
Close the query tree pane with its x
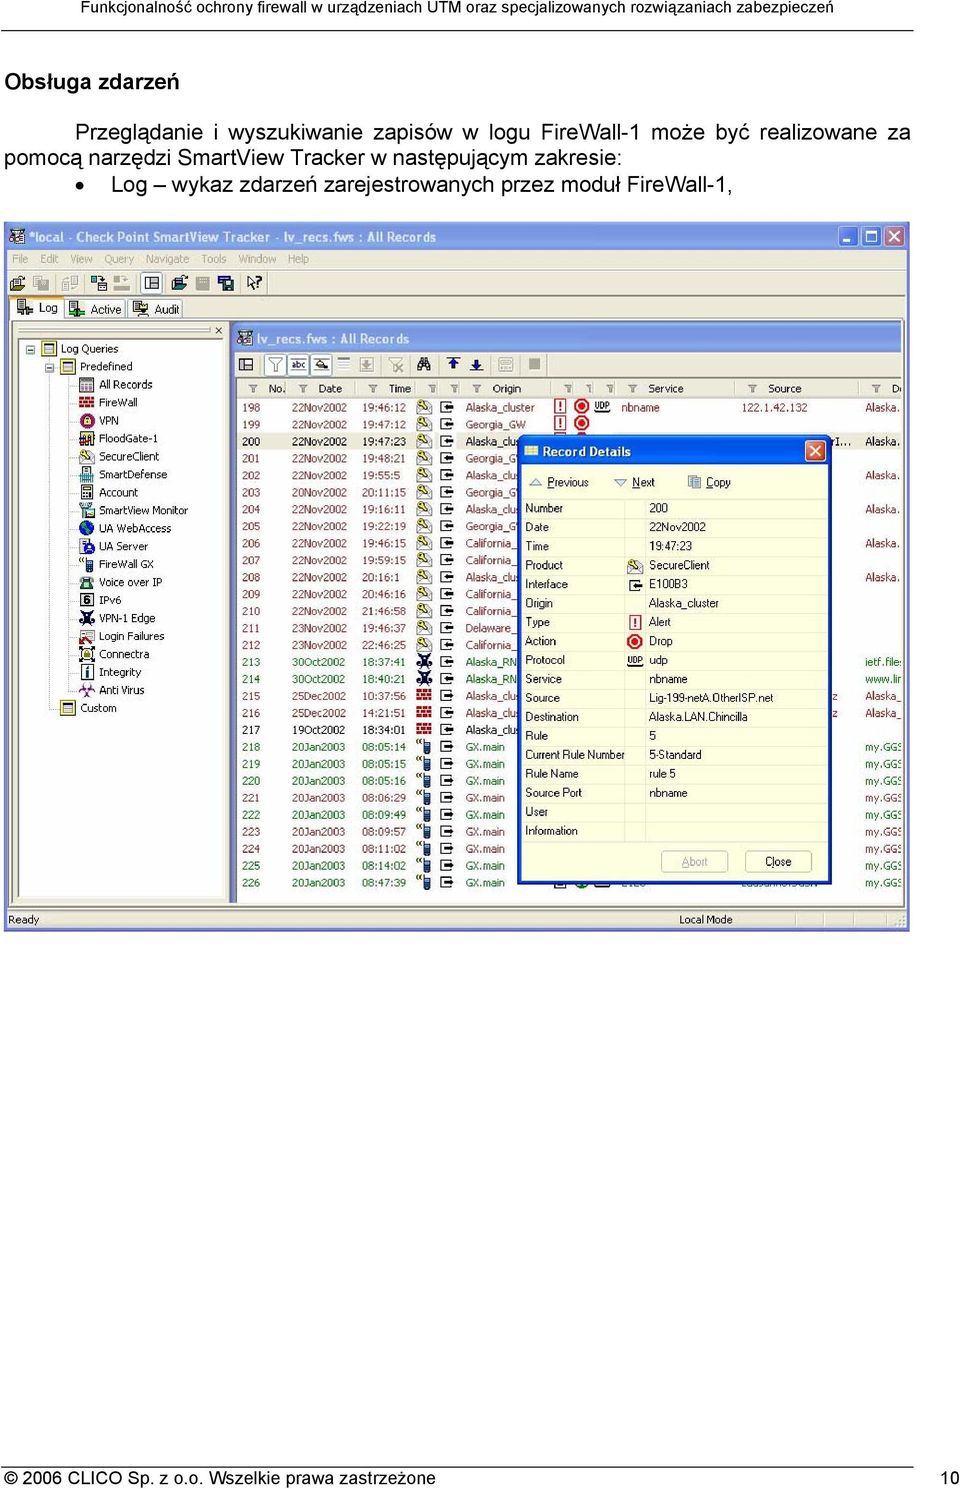(219, 330)
